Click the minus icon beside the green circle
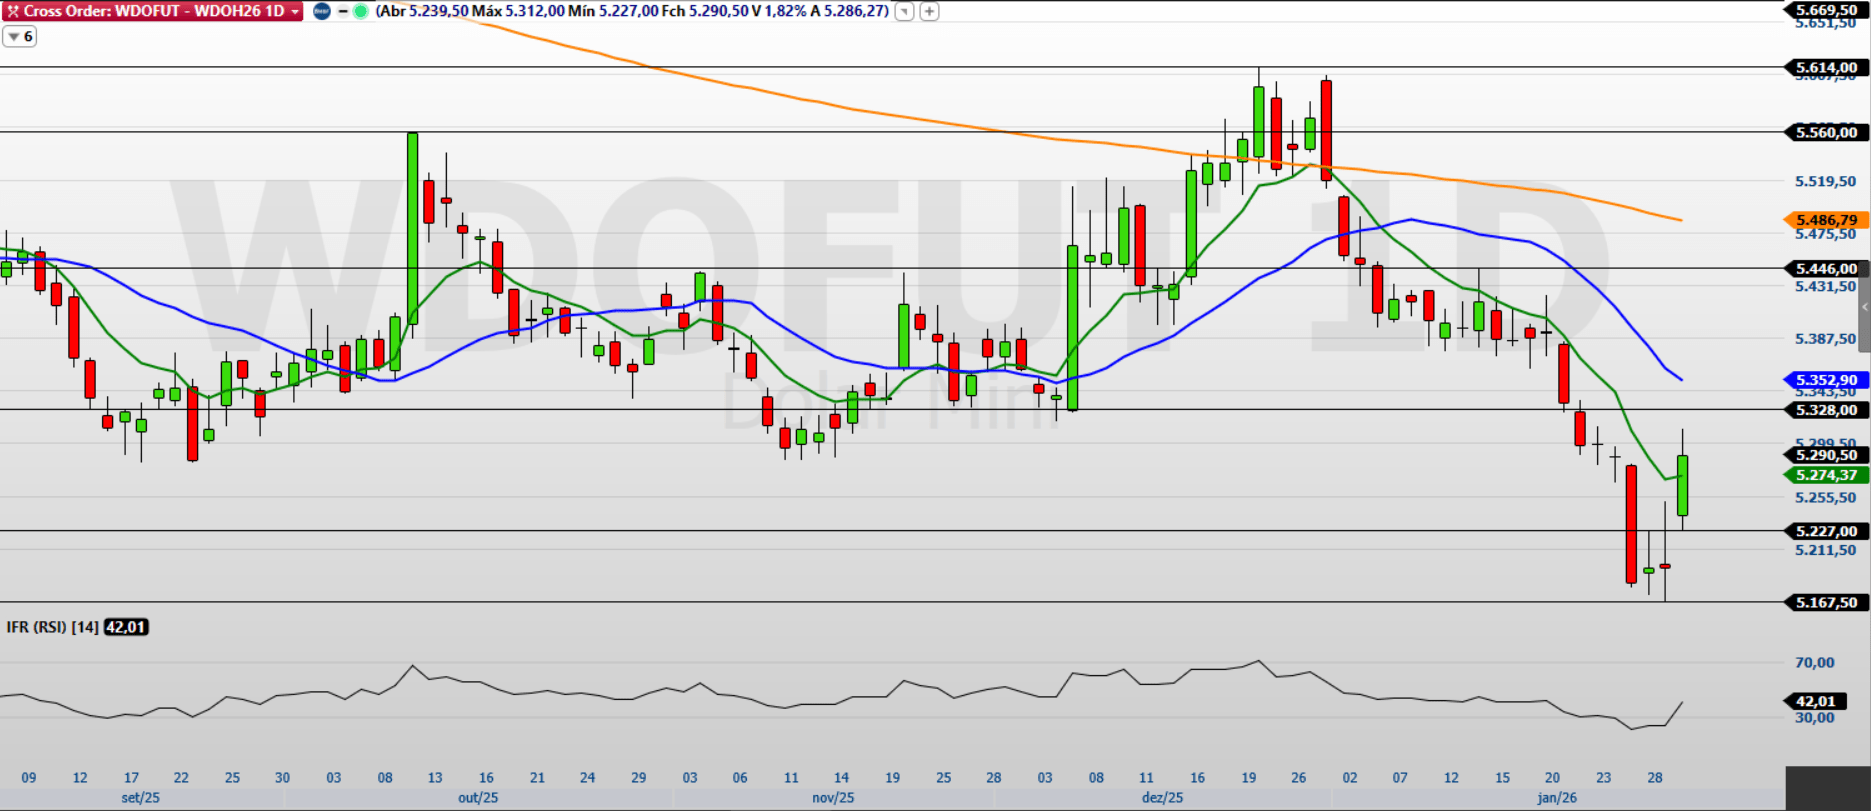The image size is (1871, 811). [x=343, y=11]
